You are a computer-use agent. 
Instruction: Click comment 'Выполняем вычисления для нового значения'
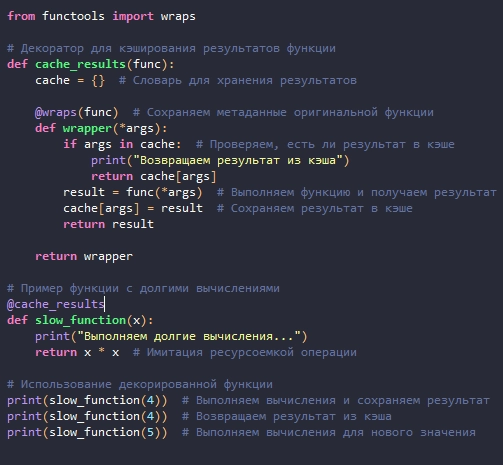pos(329,432)
